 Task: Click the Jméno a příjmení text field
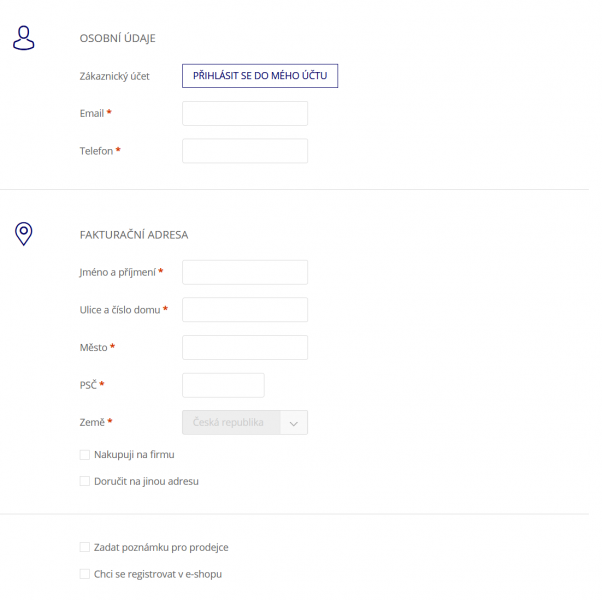(245, 272)
